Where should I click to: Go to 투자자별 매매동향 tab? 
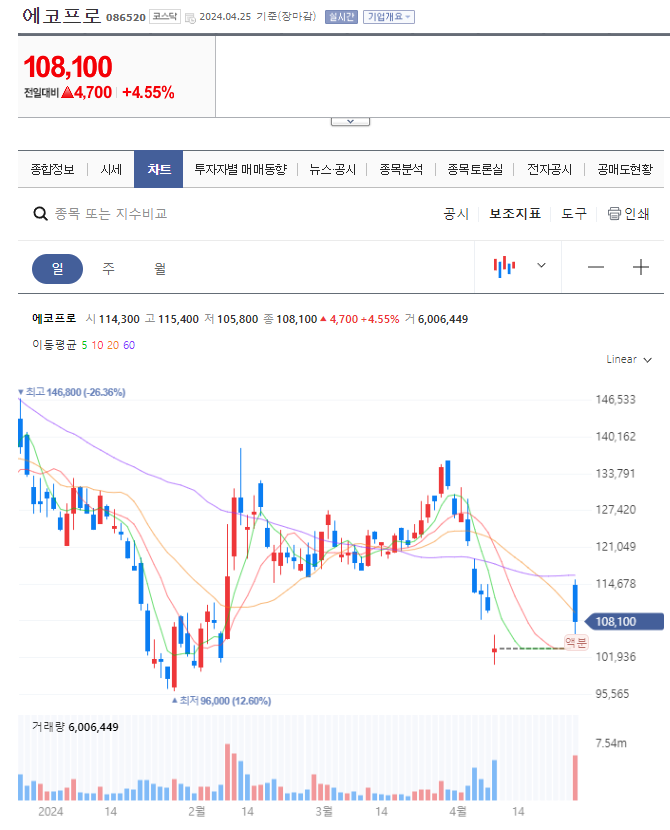240,170
